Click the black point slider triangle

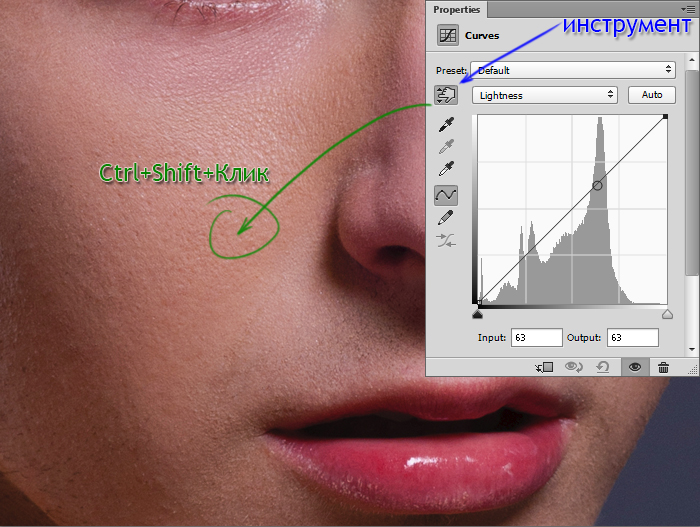477,314
